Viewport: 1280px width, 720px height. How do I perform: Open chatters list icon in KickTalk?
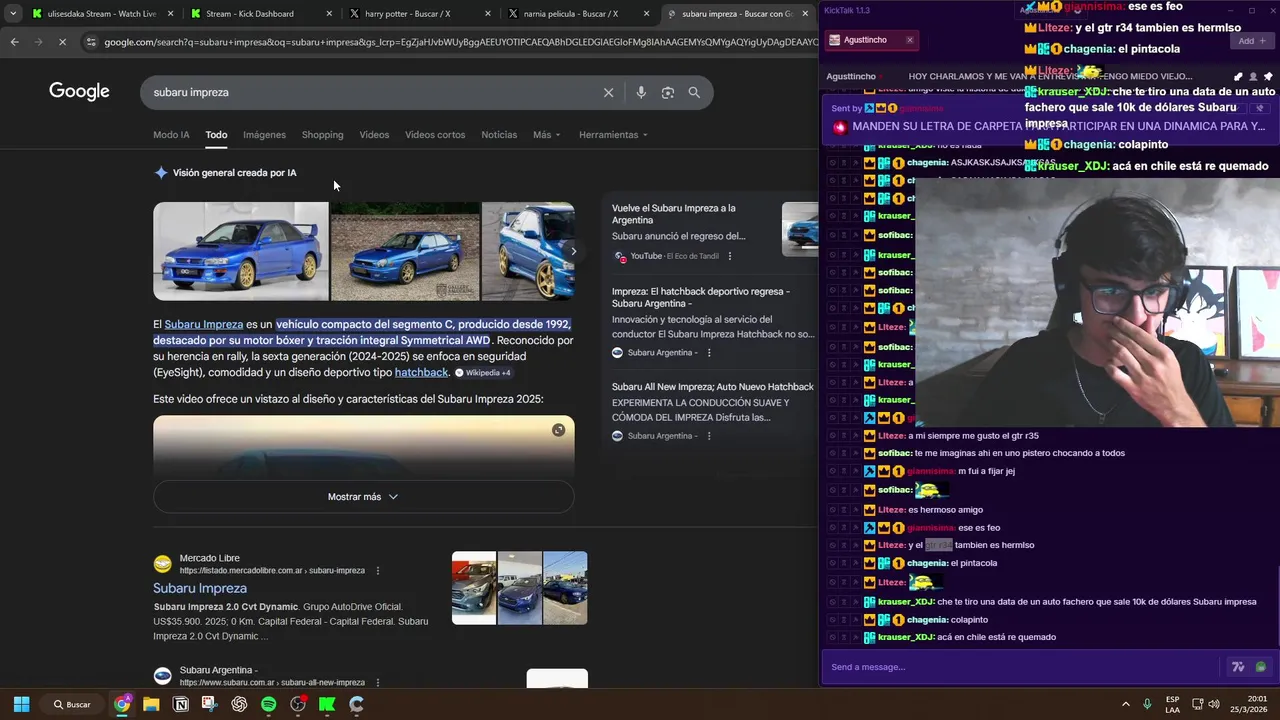pyautogui.click(x=1253, y=76)
